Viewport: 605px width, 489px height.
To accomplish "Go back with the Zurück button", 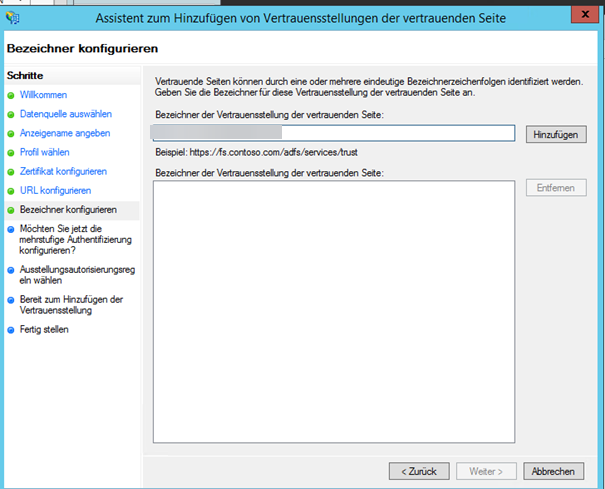I will [419, 471].
